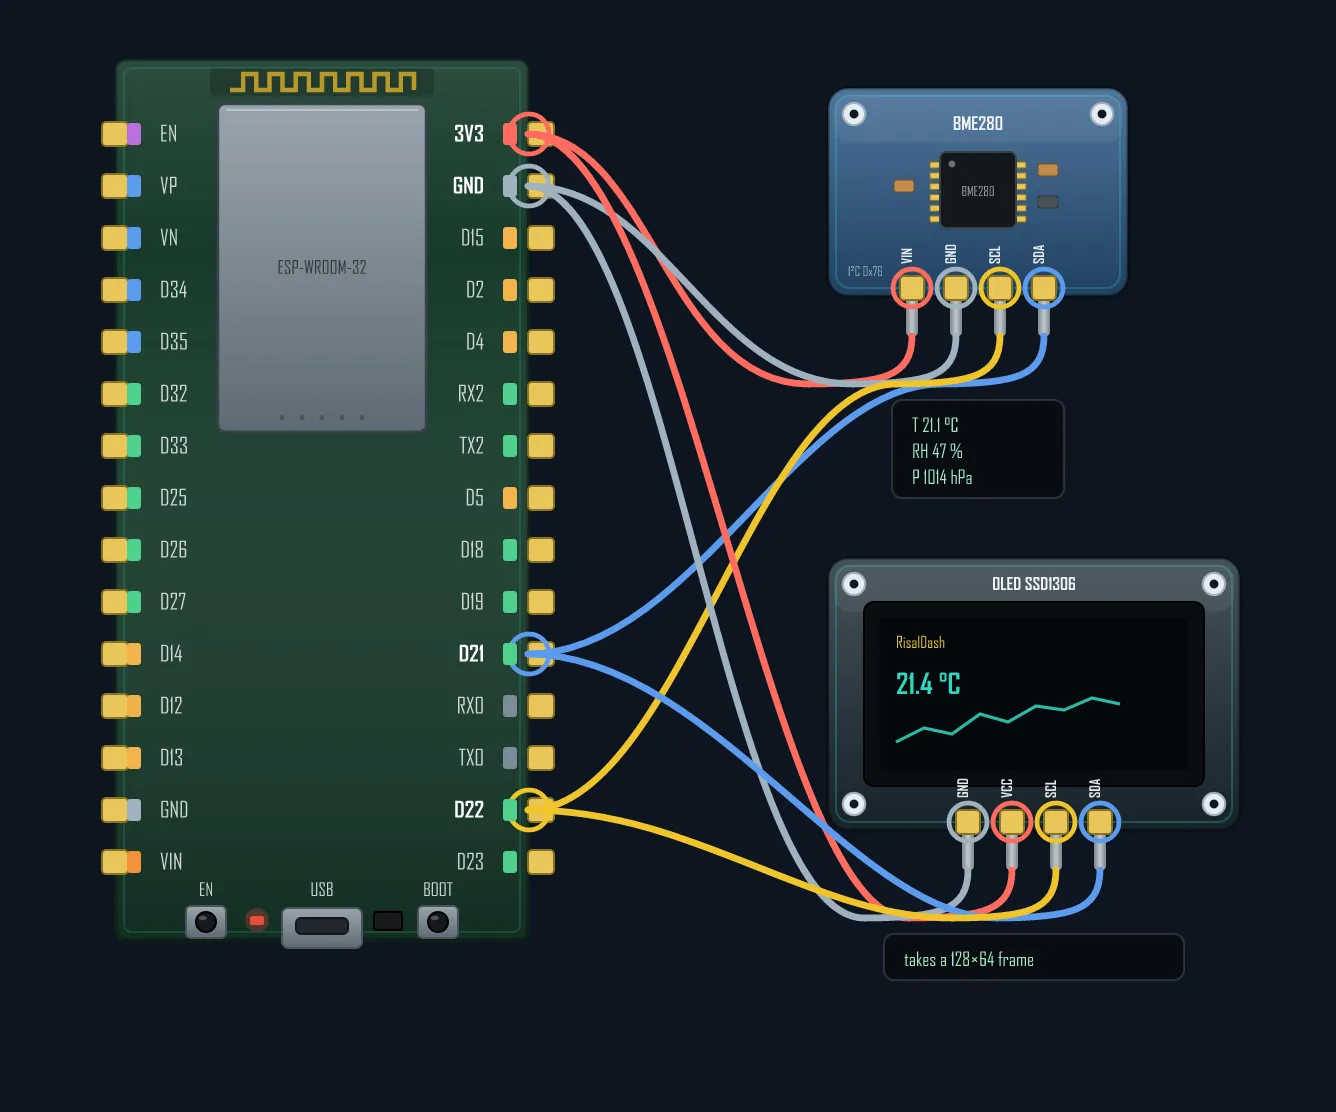Select the D33 pin pad
Screen dimensions: 1336x1112
tap(115, 445)
